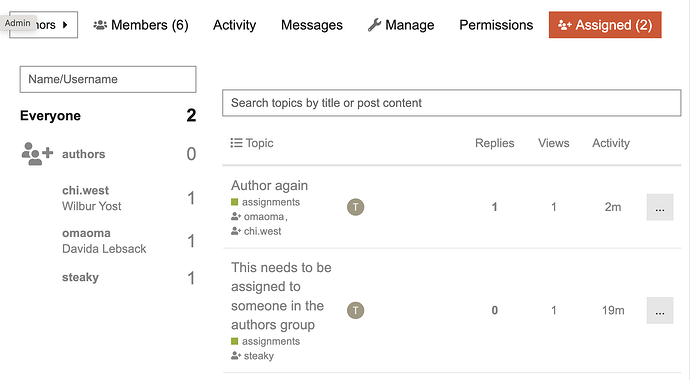690x380 pixels.
Task: Click the 2m activity time
Action: 613,207
